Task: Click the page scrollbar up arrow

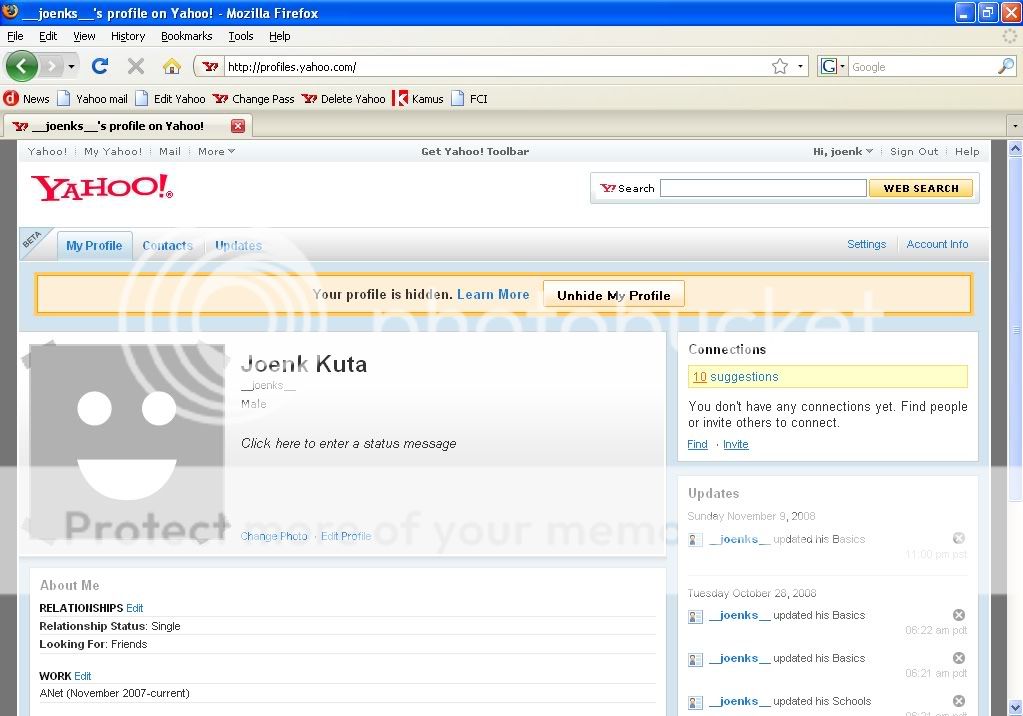Action: [x=1015, y=148]
